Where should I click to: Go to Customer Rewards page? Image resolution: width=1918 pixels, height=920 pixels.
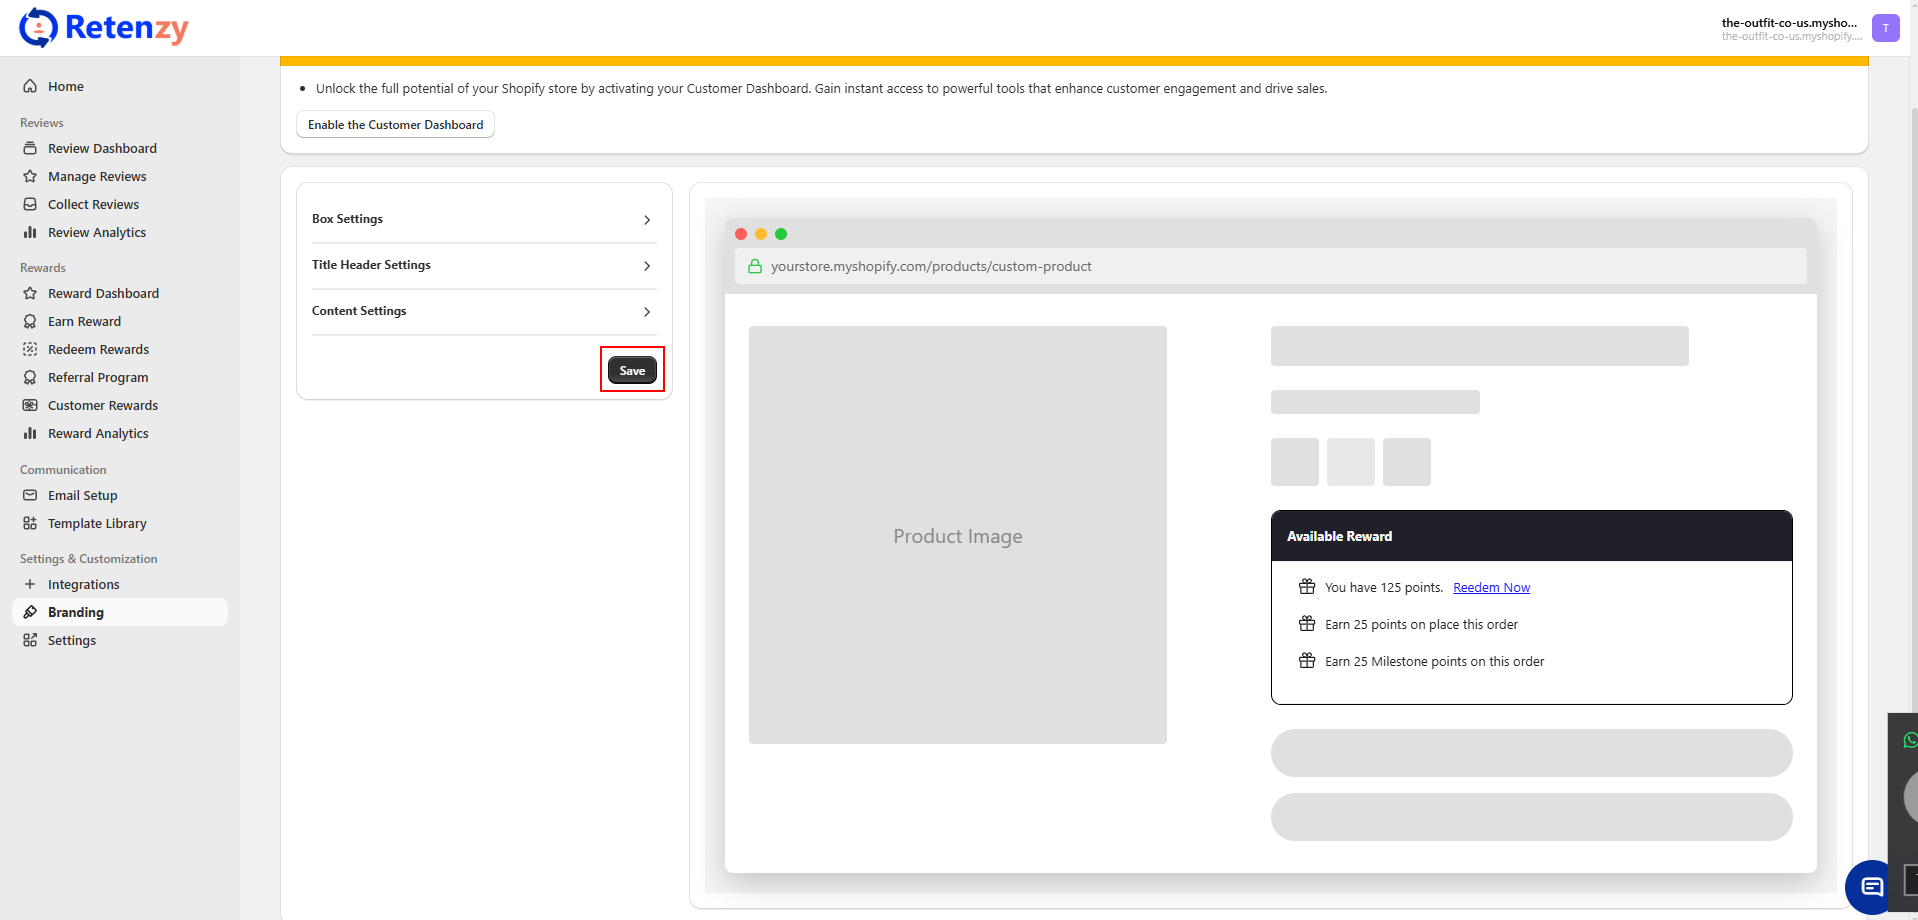coord(102,405)
